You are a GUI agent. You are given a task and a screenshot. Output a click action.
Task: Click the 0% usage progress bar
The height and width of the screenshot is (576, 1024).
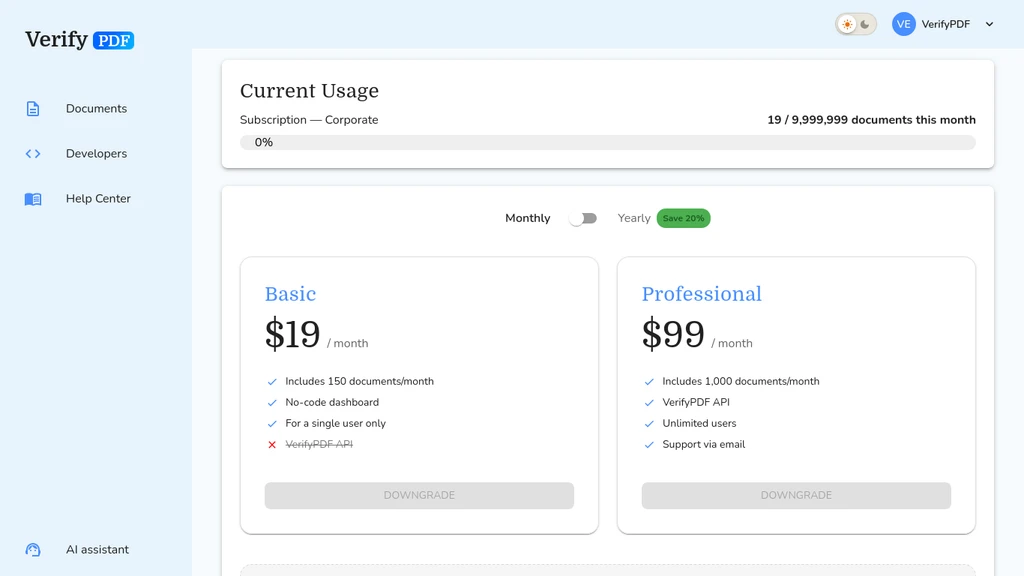[607, 142]
